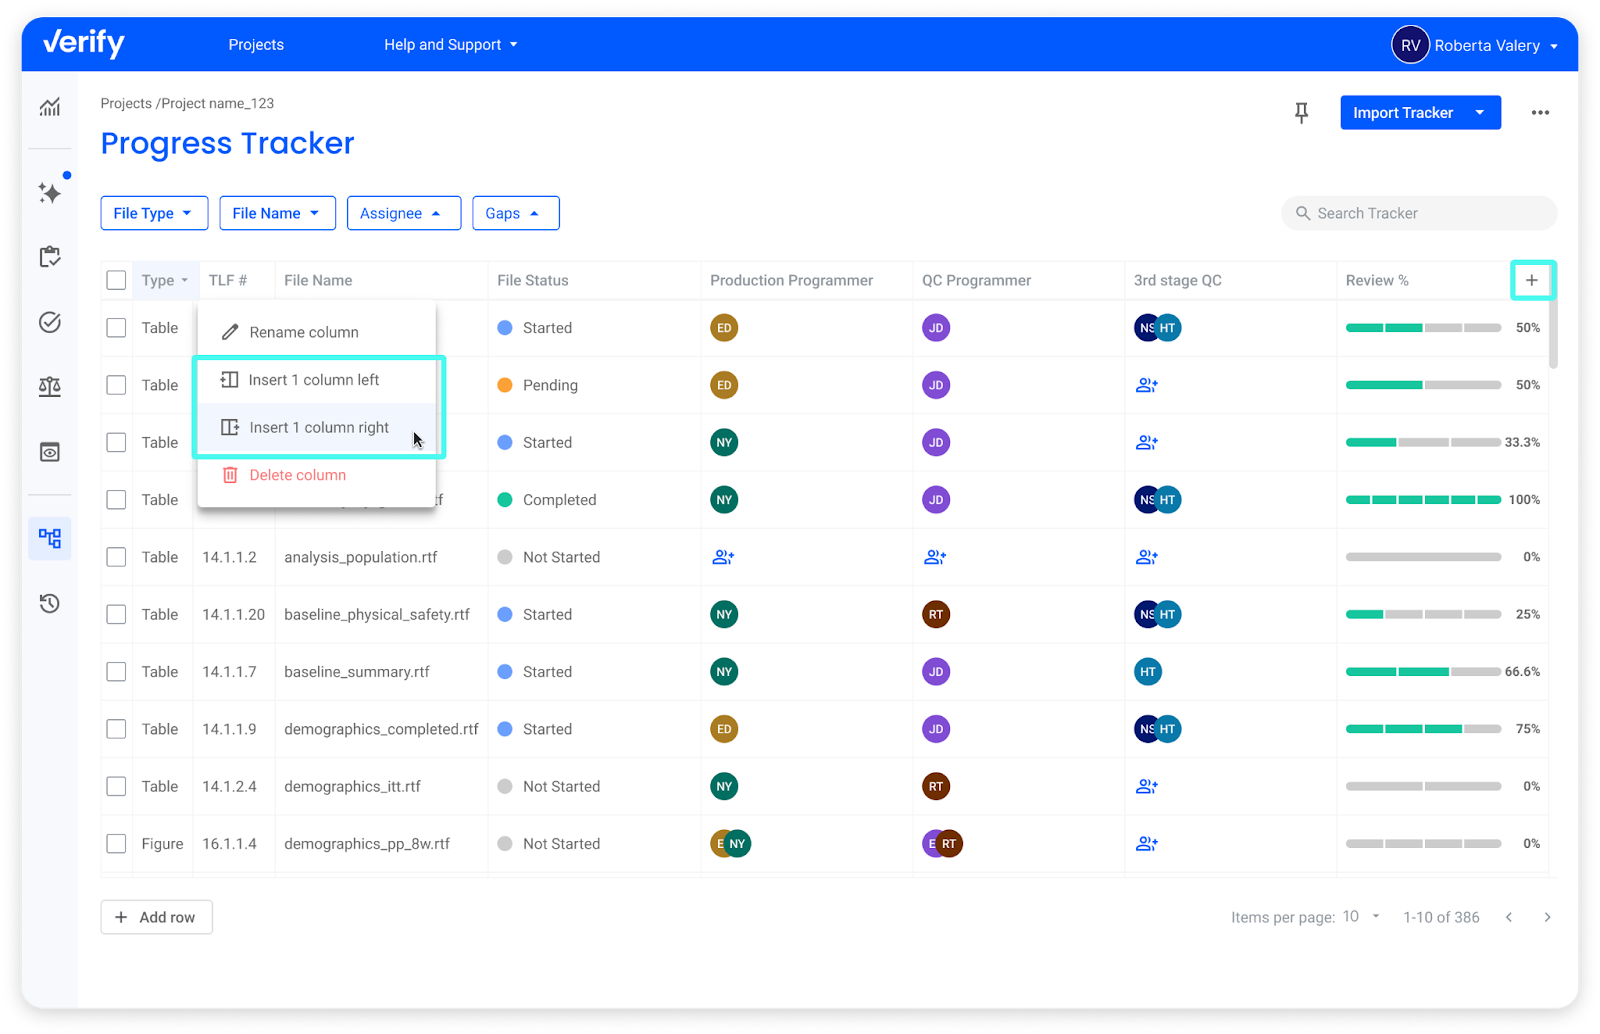
Task: Tick the checkbox for analysis_population.rtf row
Action: (x=116, y=557)
